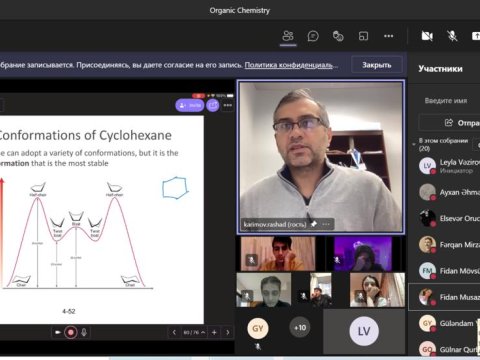
Task: Close the recording notice with Закрыть
Action: tap(377, 65)
